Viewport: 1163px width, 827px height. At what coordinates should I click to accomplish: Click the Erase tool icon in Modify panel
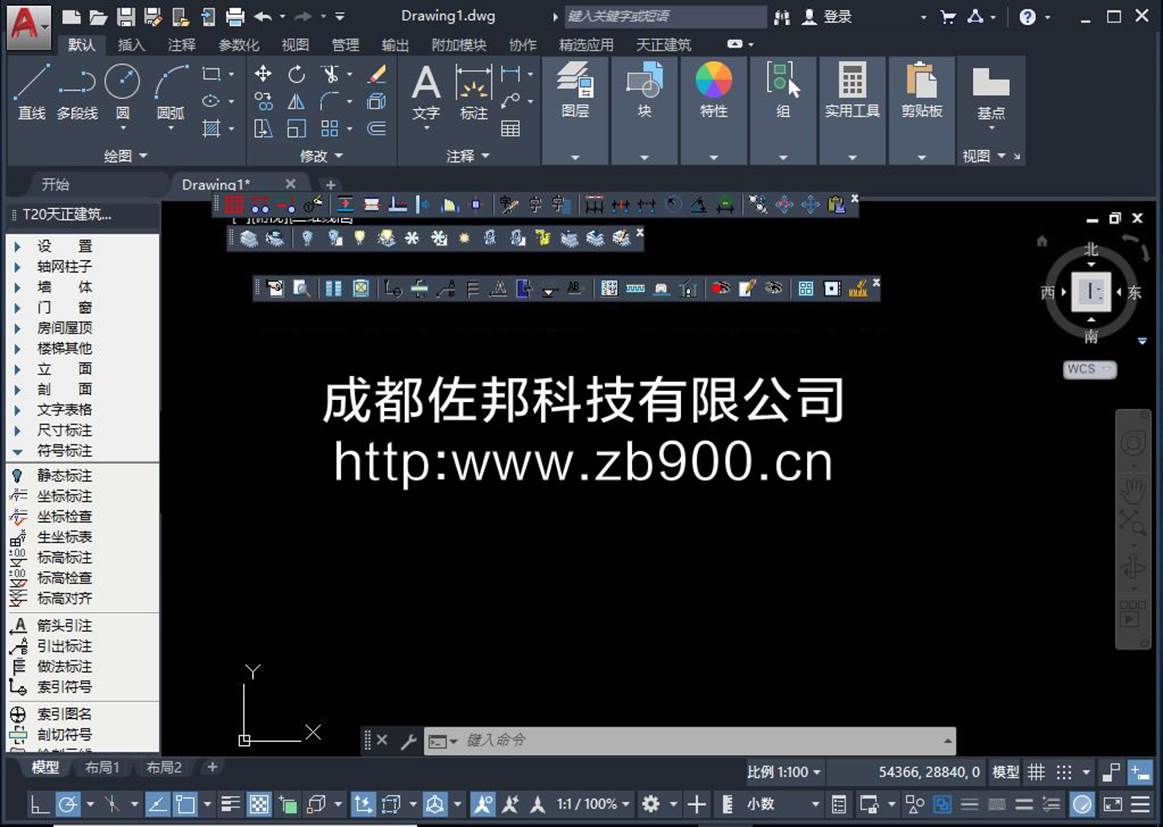pyautogui.click(x=378, y=73)
